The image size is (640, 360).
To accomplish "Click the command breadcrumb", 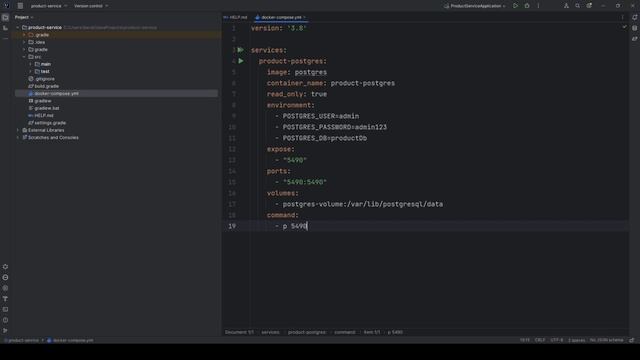I will pos(345,332).
